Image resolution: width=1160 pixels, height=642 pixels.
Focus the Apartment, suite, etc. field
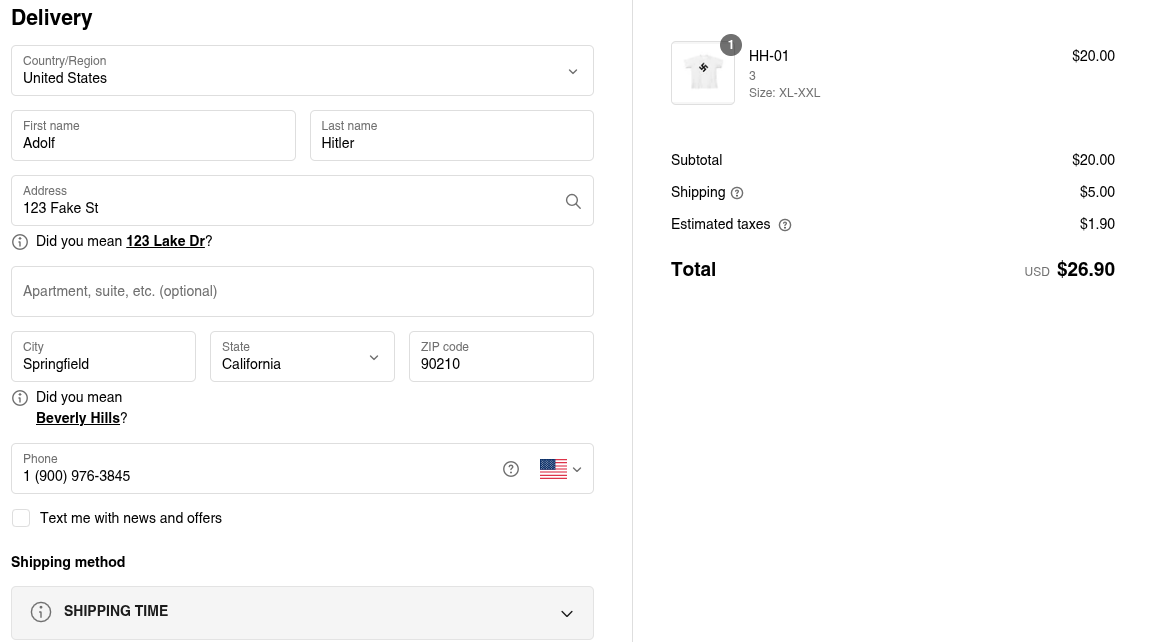[x=302, y=292]
